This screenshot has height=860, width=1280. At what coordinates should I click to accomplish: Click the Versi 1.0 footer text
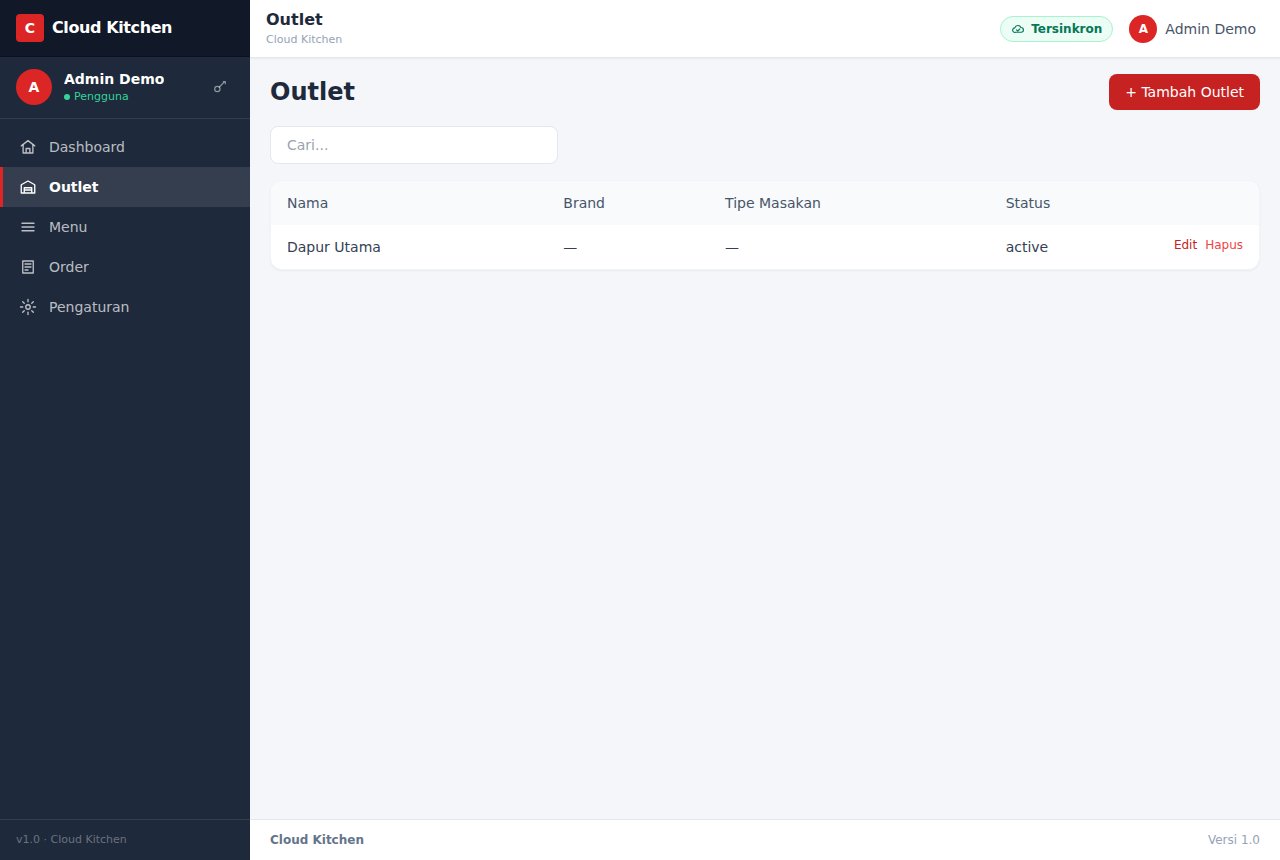(1234, 840)
